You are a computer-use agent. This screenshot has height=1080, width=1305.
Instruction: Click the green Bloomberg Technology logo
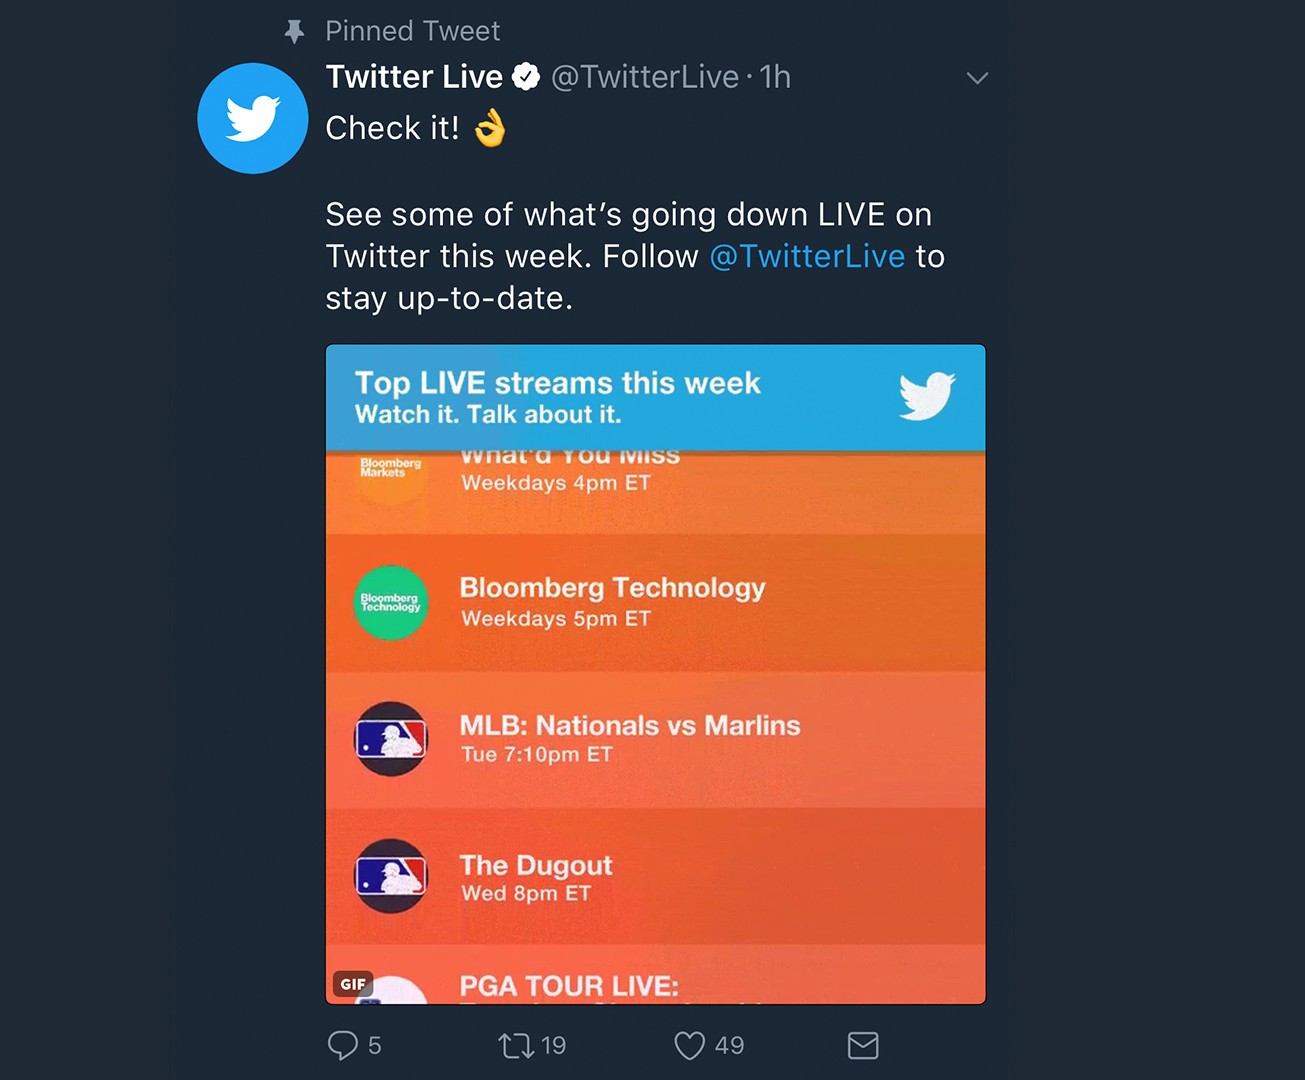(x=391, y=603)
